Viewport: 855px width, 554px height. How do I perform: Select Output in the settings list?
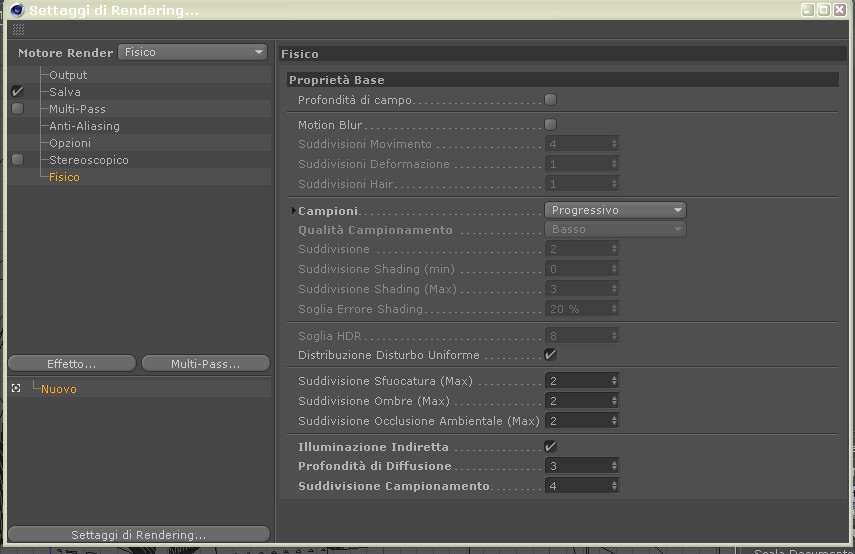(x=68, y=75)
